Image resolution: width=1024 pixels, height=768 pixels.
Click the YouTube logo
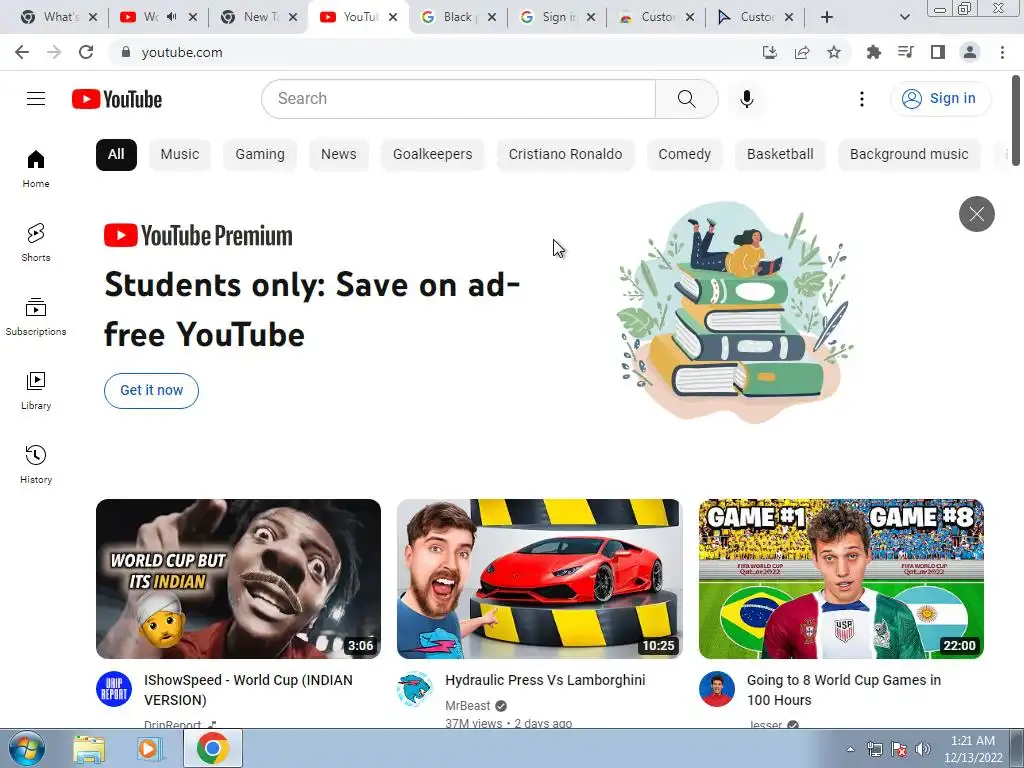coord(117,99)
